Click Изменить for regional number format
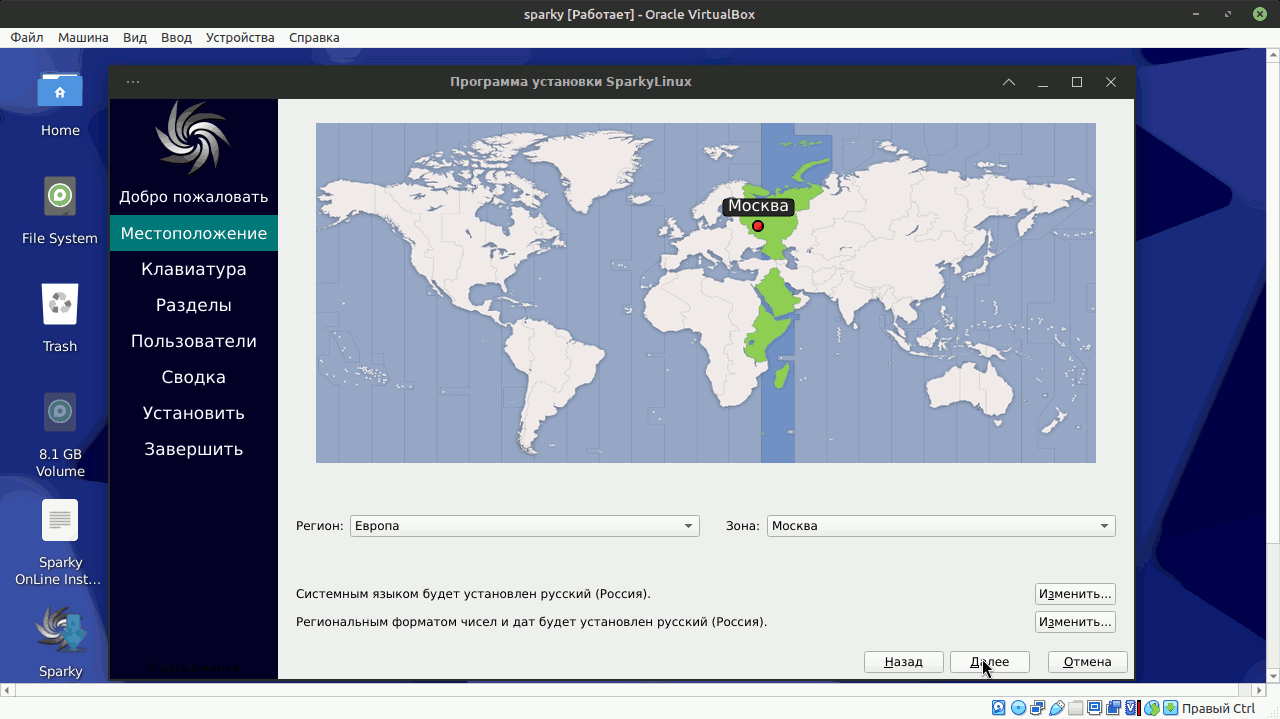The height and width of the screenshot is (719, 1280). pyautogui.click(x=1075, y=622)
